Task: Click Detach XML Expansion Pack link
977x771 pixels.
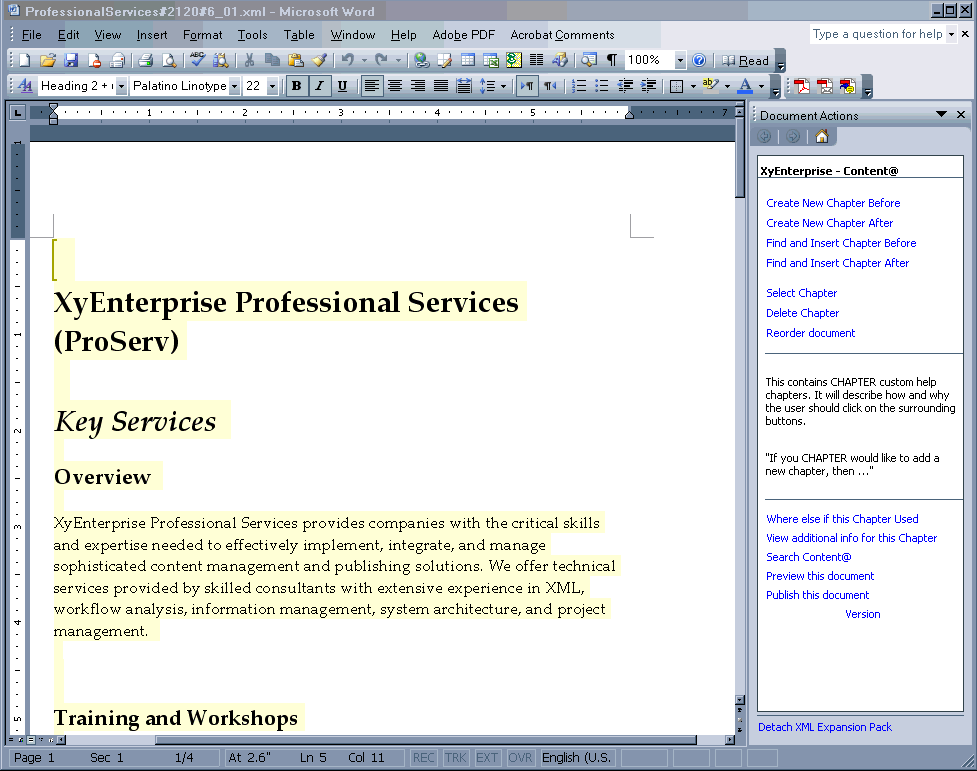Action: point(825,727)
